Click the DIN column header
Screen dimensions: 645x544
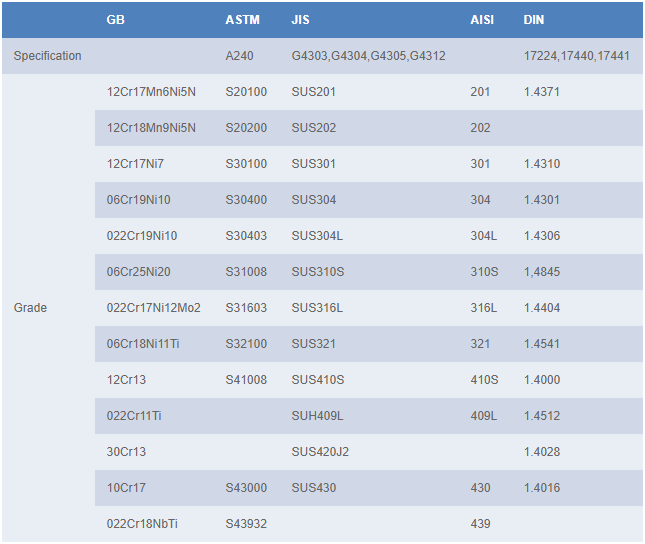(534, 20)
